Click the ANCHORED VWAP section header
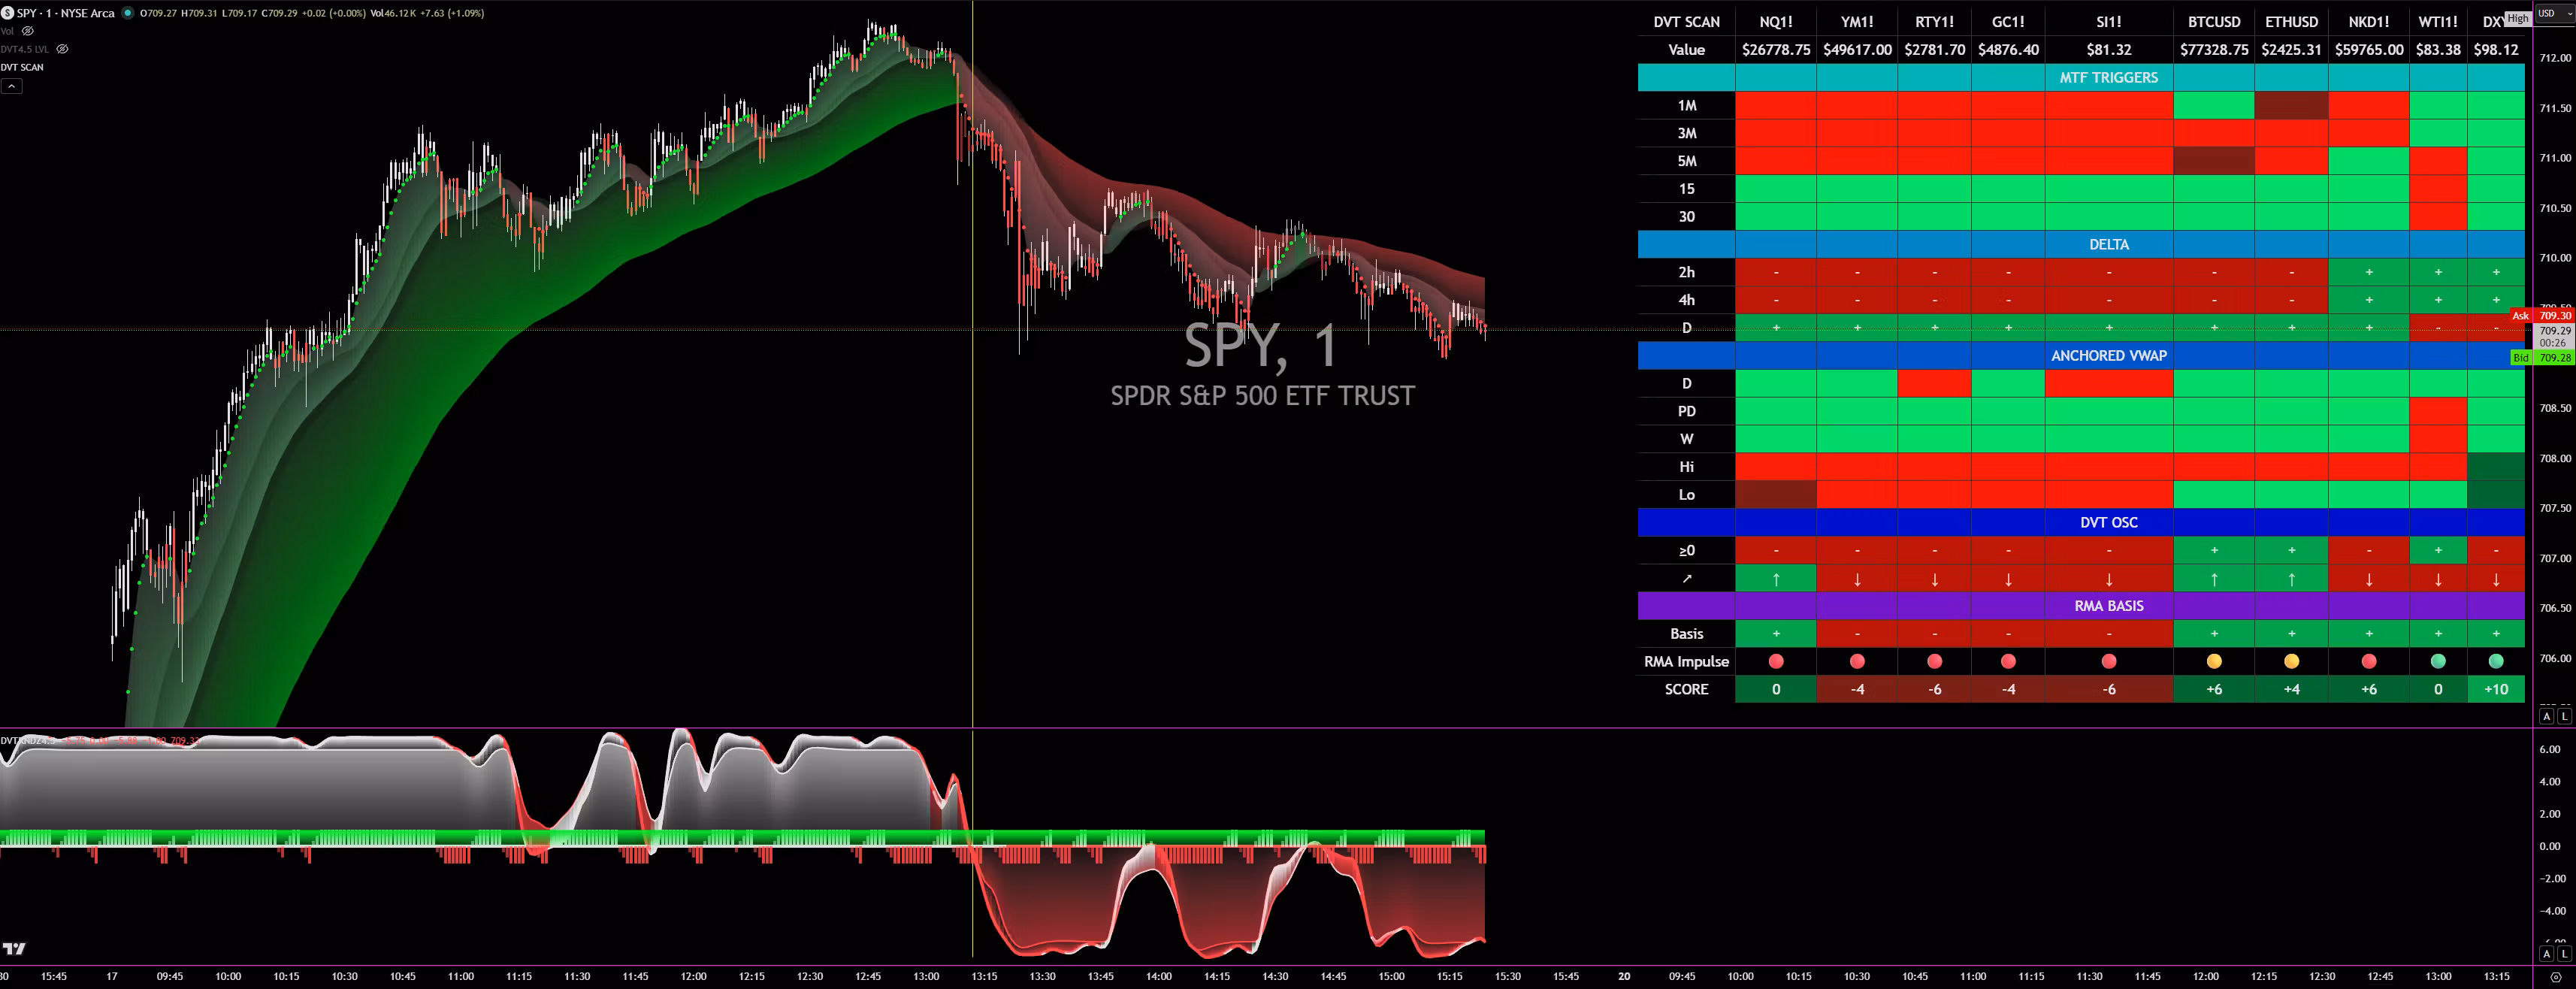Screen dimensions: 2576x989 [2109, 356]
